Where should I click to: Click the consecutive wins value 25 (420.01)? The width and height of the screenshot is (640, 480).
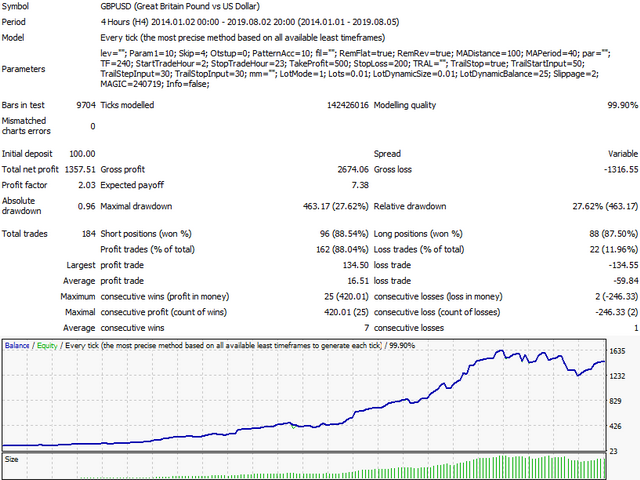click(x=347, y=296)
